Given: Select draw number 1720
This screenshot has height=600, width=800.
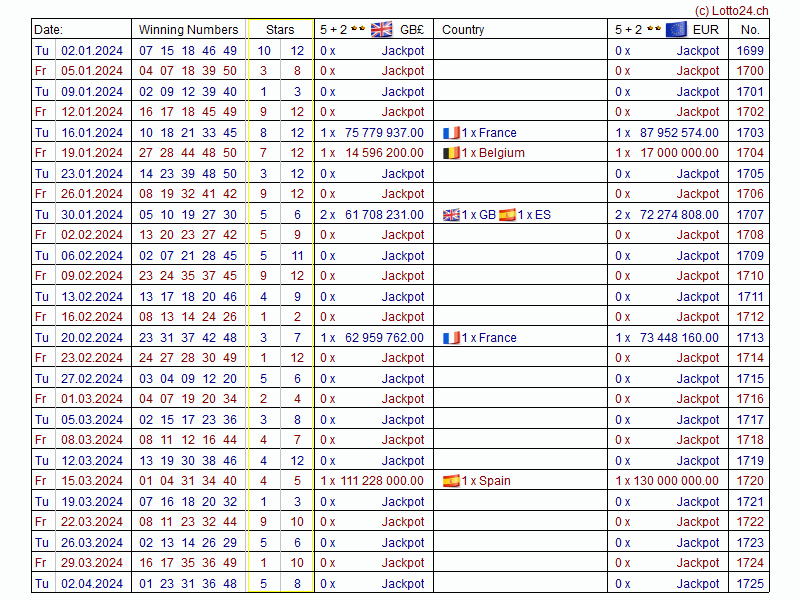Looking at the screenshot, I should point(749,481).
